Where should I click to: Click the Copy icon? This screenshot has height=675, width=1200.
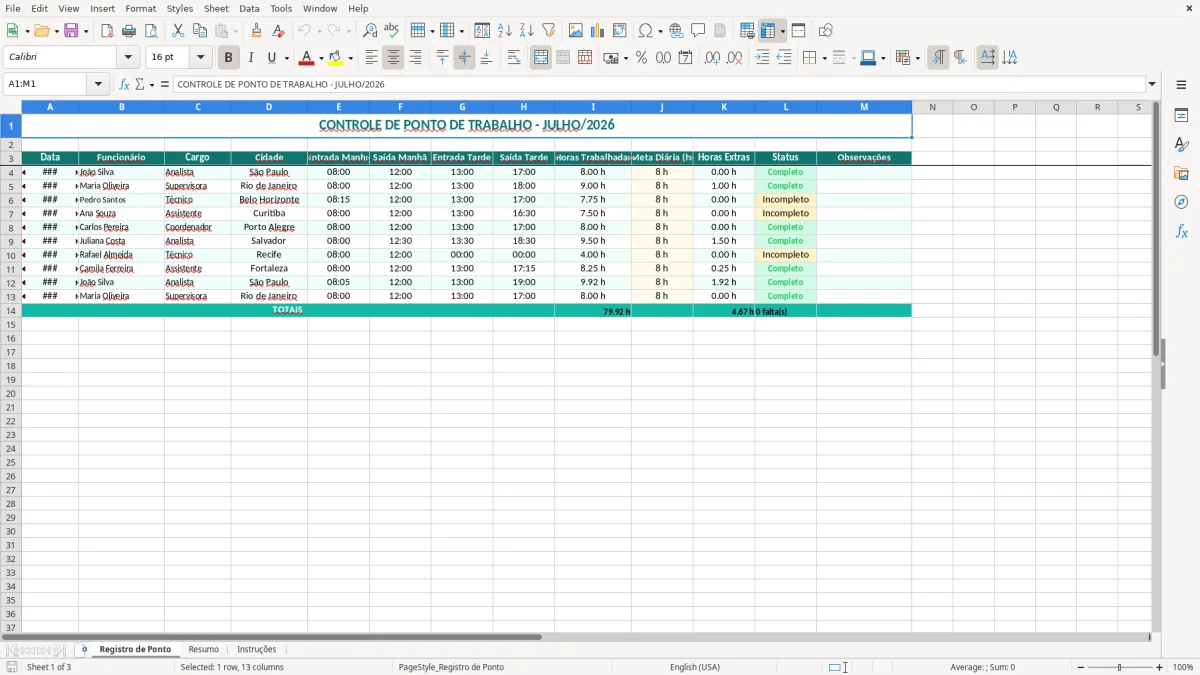(200, 31)
